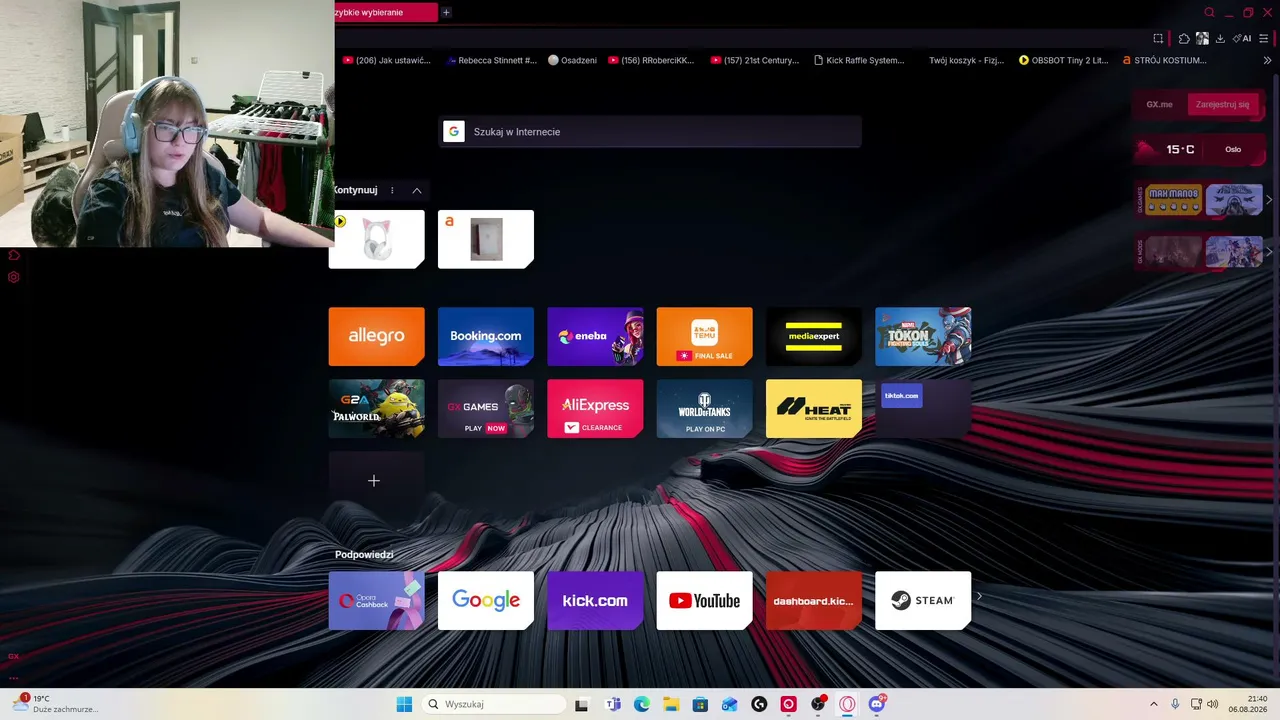This screenshot has width=1280, height=720.
Task: Open the HEAT speed dial tile
Action: tap(814, 408)
